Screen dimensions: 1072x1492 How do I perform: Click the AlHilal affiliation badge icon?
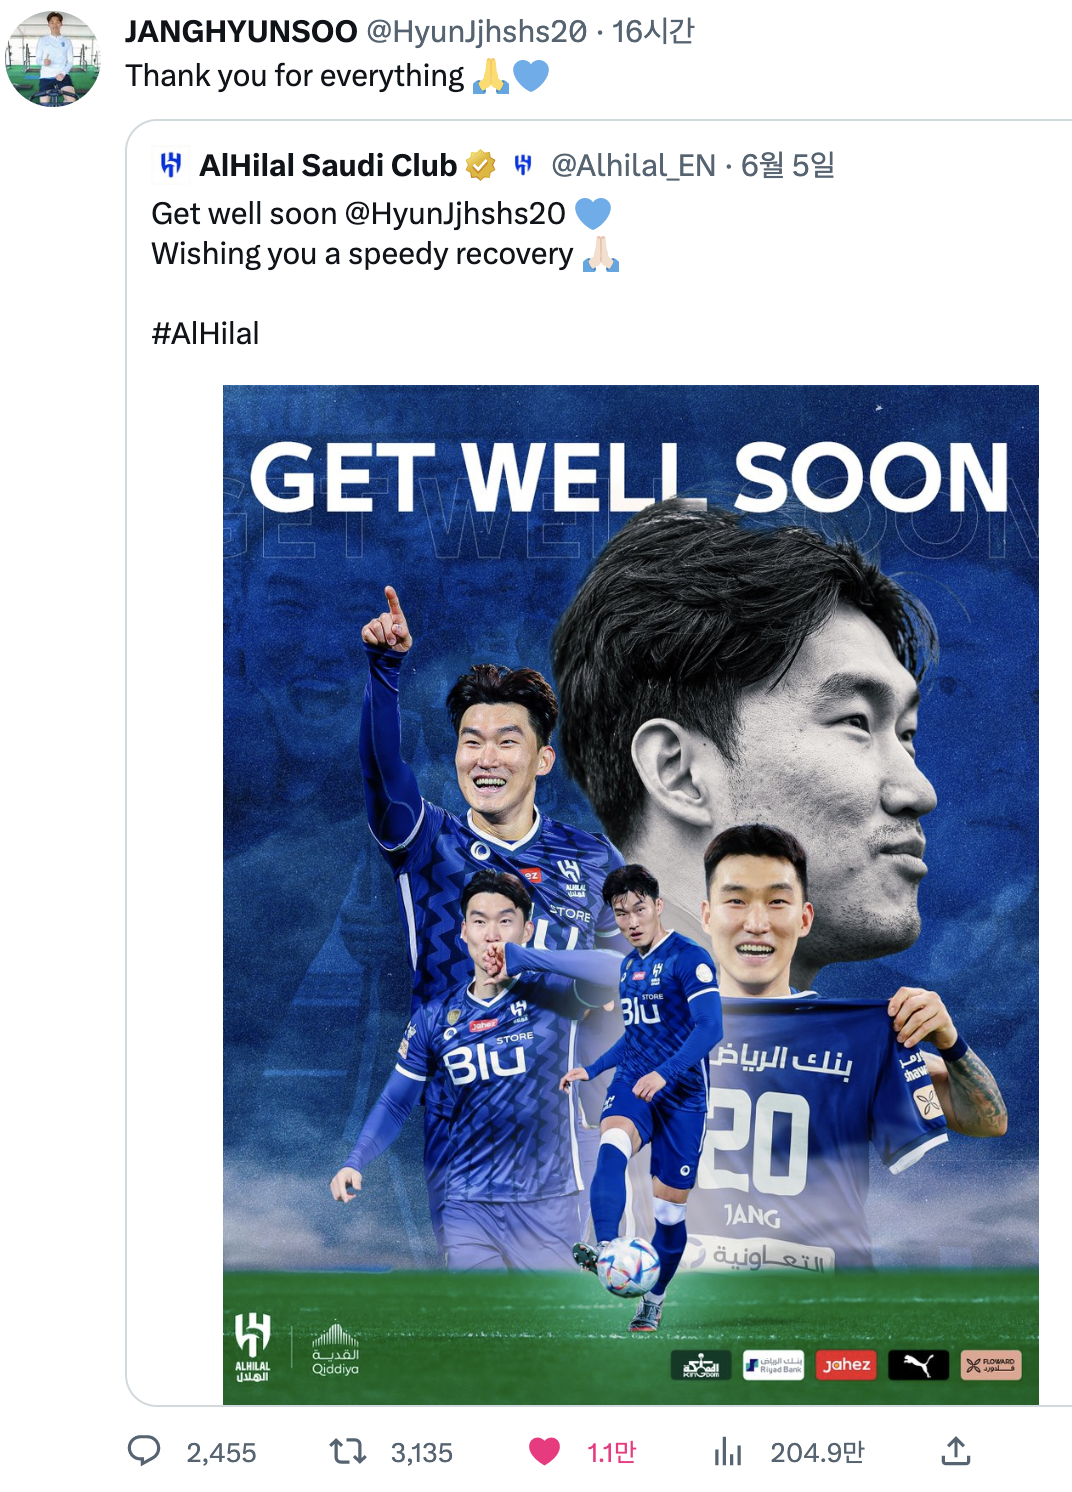[x=522, y=165]
